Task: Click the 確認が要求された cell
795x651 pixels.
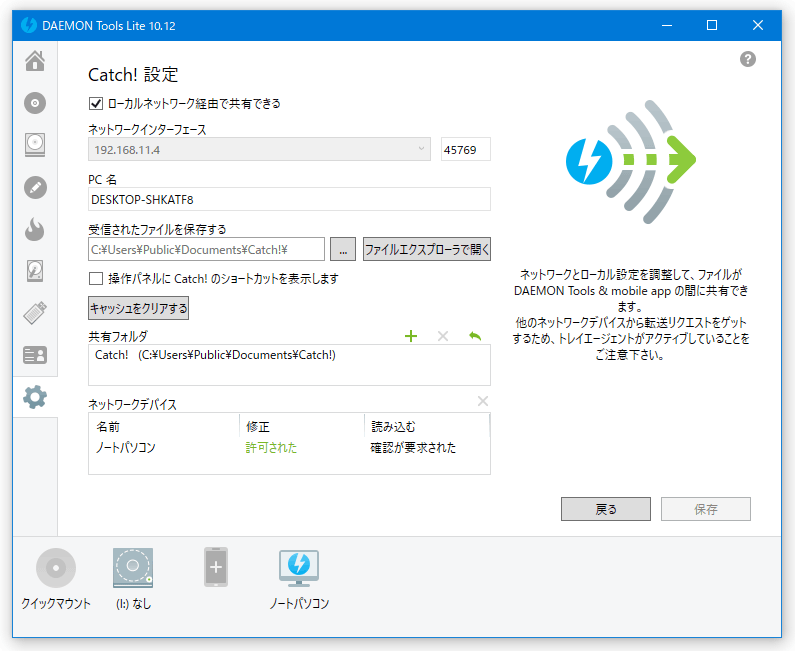Action: [x=413, y=448]
